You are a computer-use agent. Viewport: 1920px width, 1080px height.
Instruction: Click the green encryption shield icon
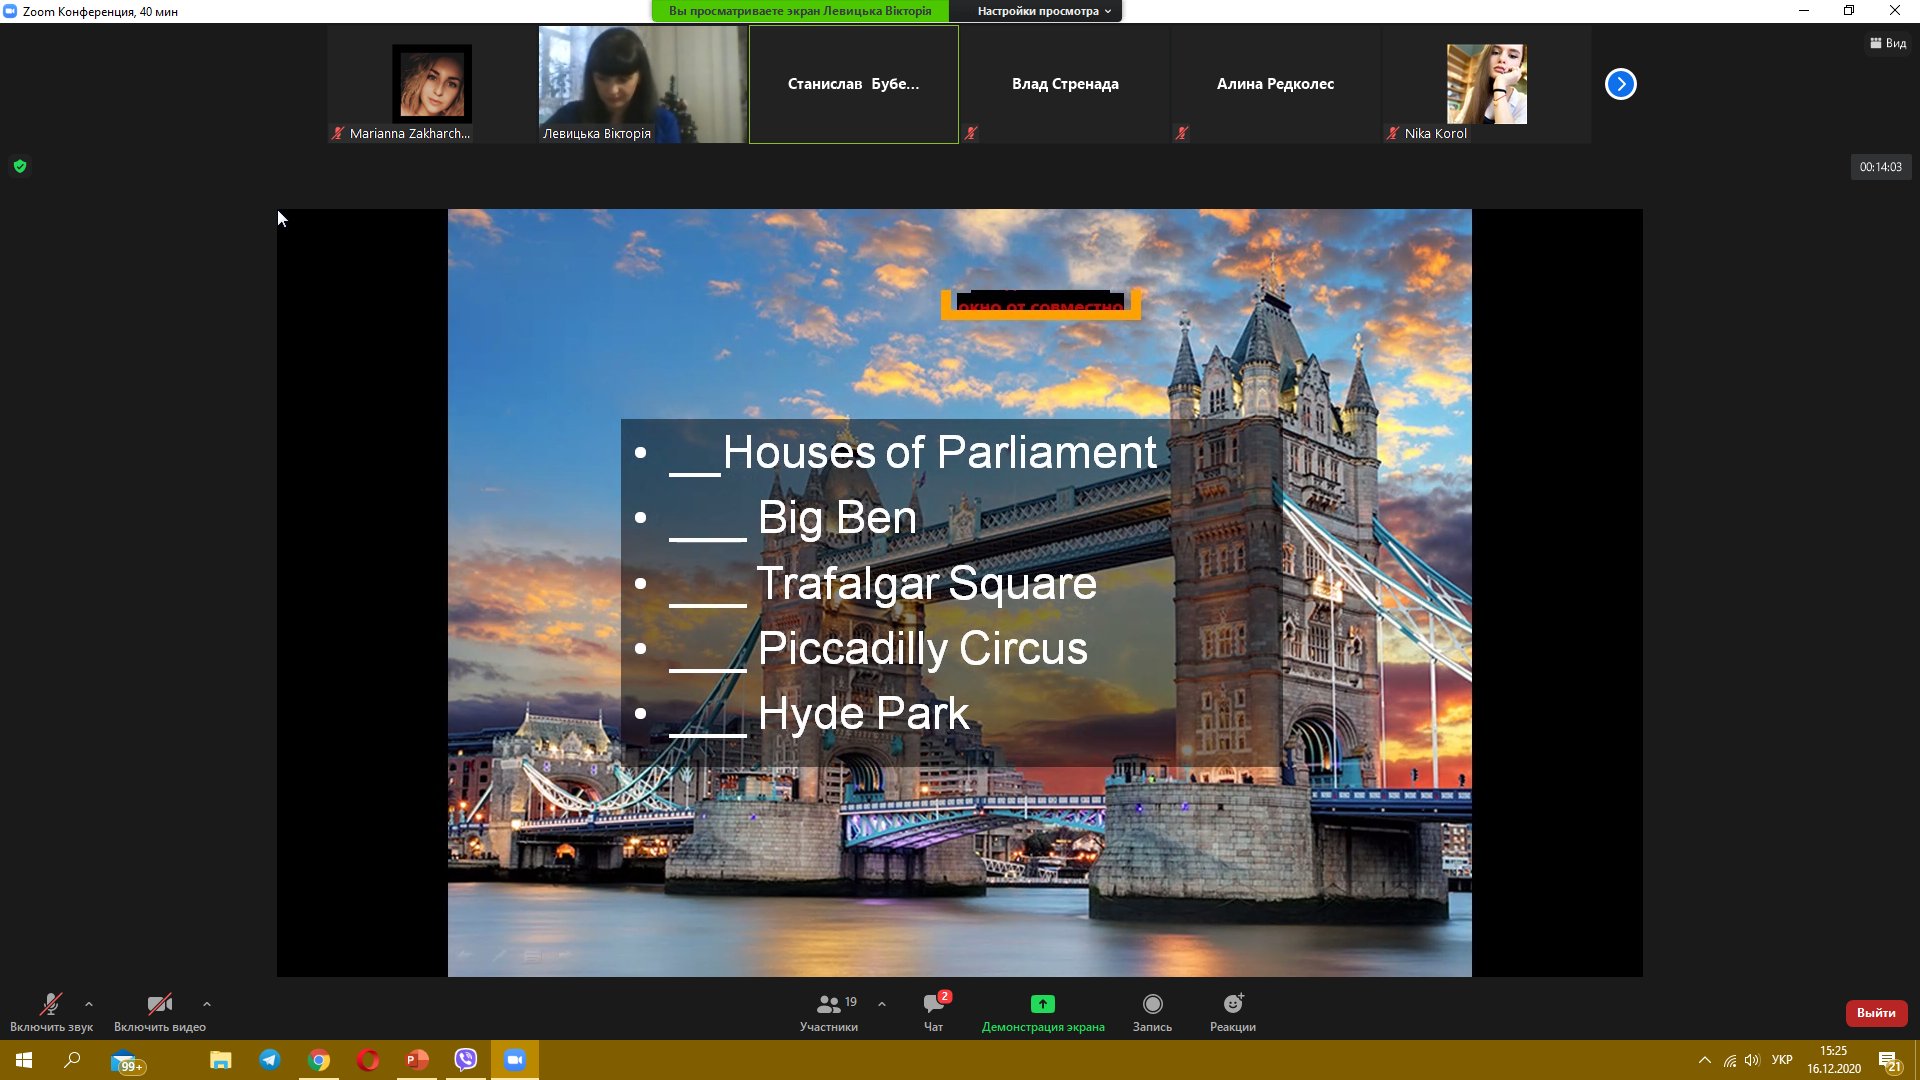pyautogui.click(x=20, y=167)
